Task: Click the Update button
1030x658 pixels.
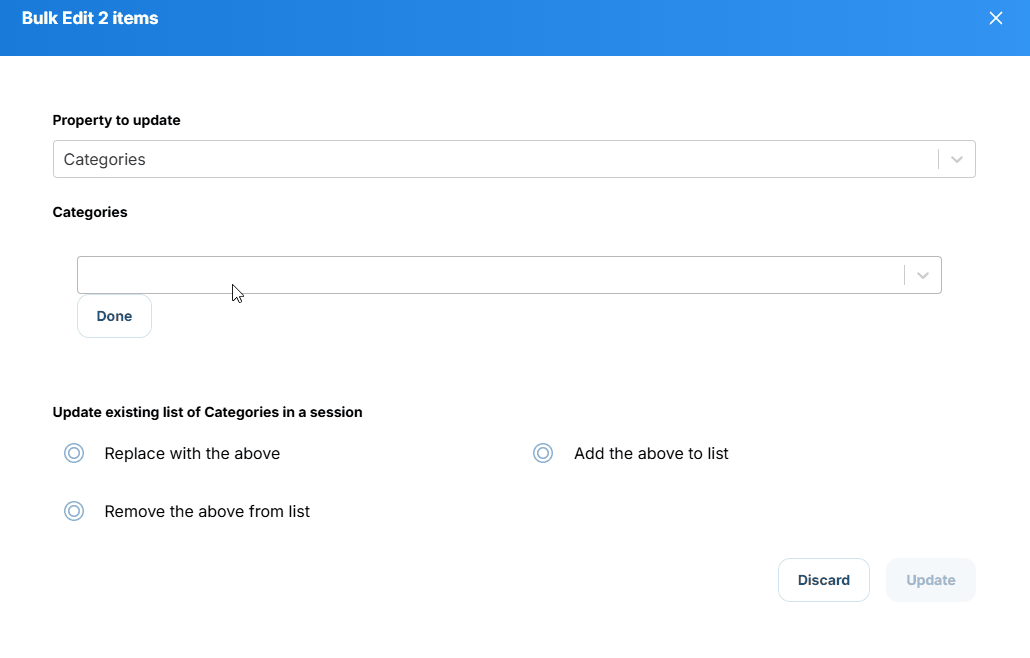Action: tap(931, 580)
